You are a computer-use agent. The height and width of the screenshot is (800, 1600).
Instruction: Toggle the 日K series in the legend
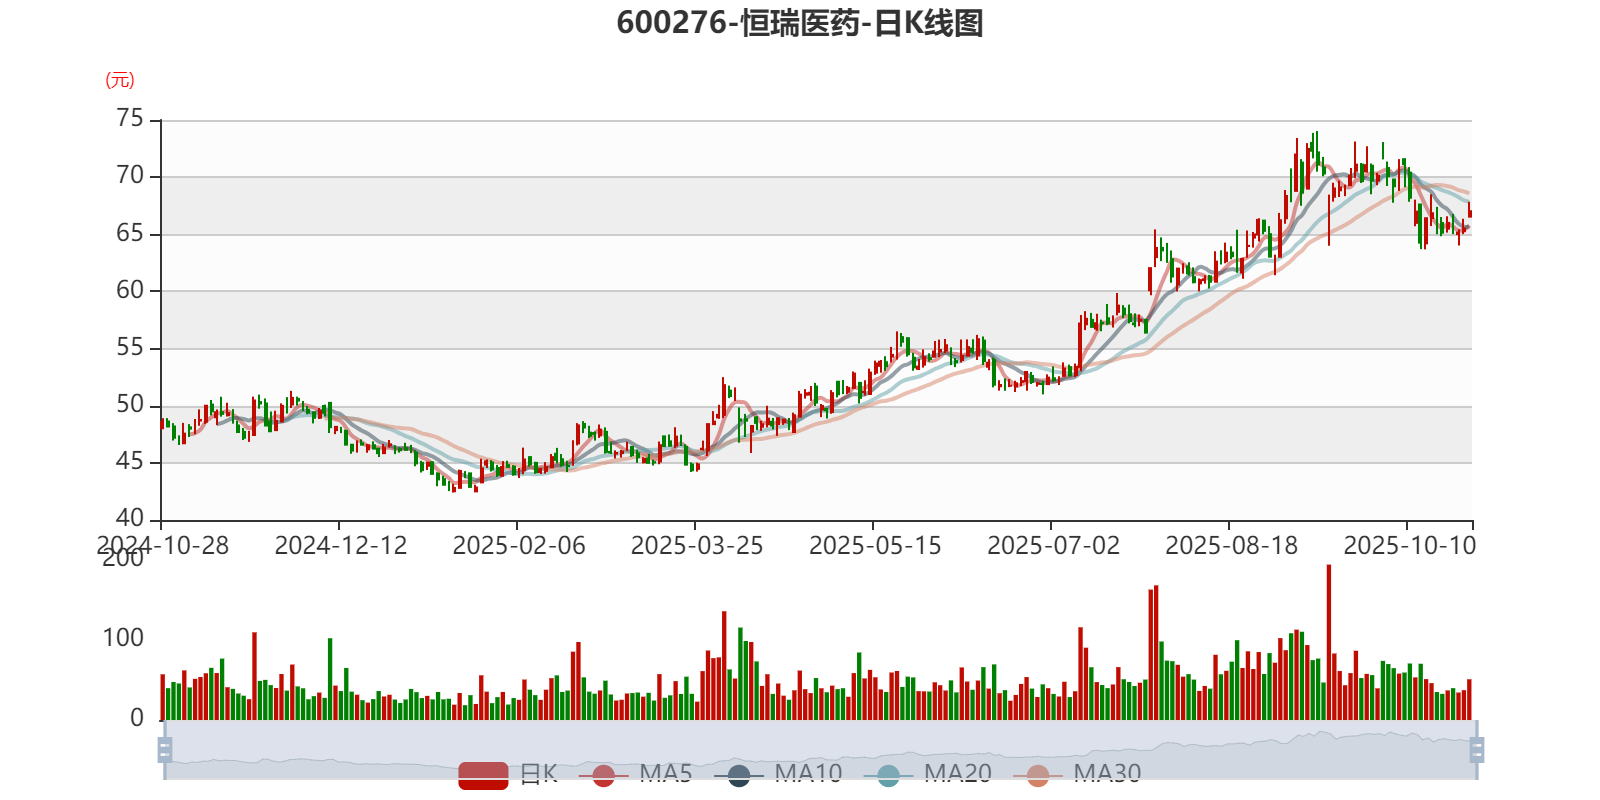tap(508, 774)
